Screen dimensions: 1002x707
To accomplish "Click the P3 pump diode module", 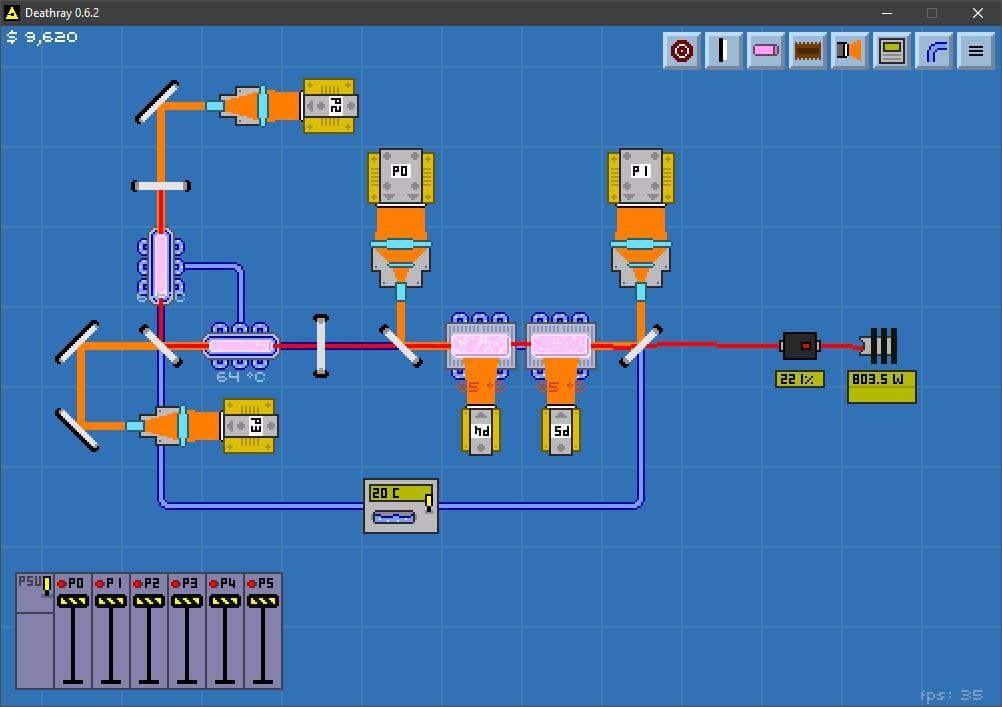I will click(249, 426).
